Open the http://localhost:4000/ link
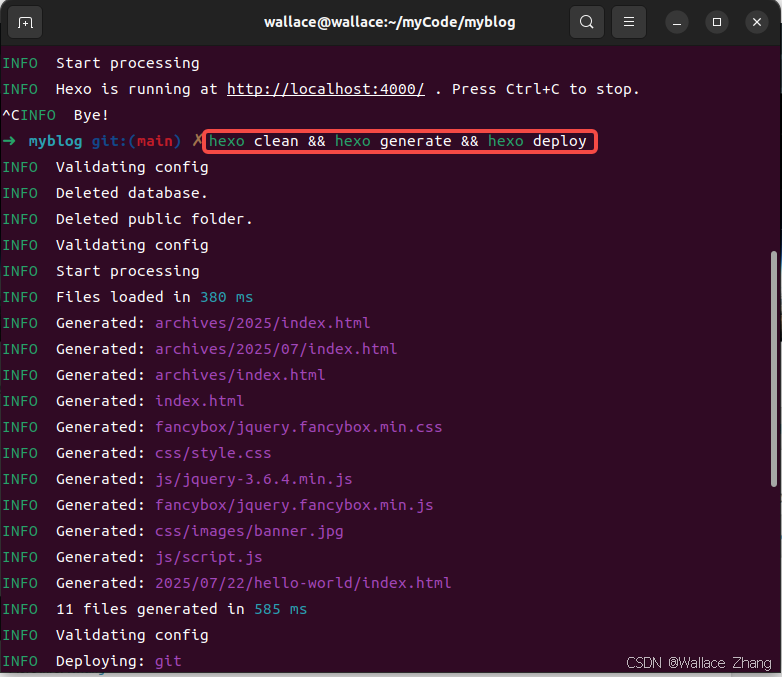This screenshot has height=677, width=782. coord(326,89)
